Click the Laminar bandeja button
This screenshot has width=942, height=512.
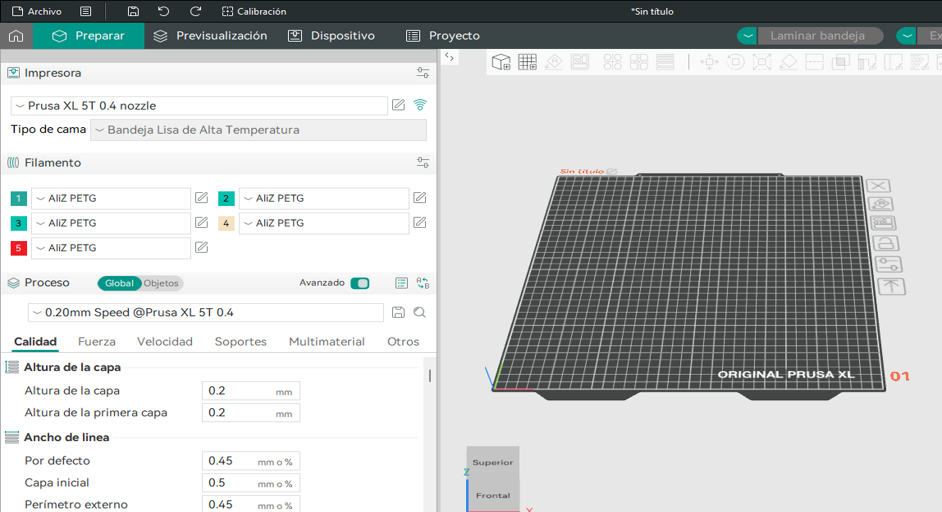tap(818, 36)
